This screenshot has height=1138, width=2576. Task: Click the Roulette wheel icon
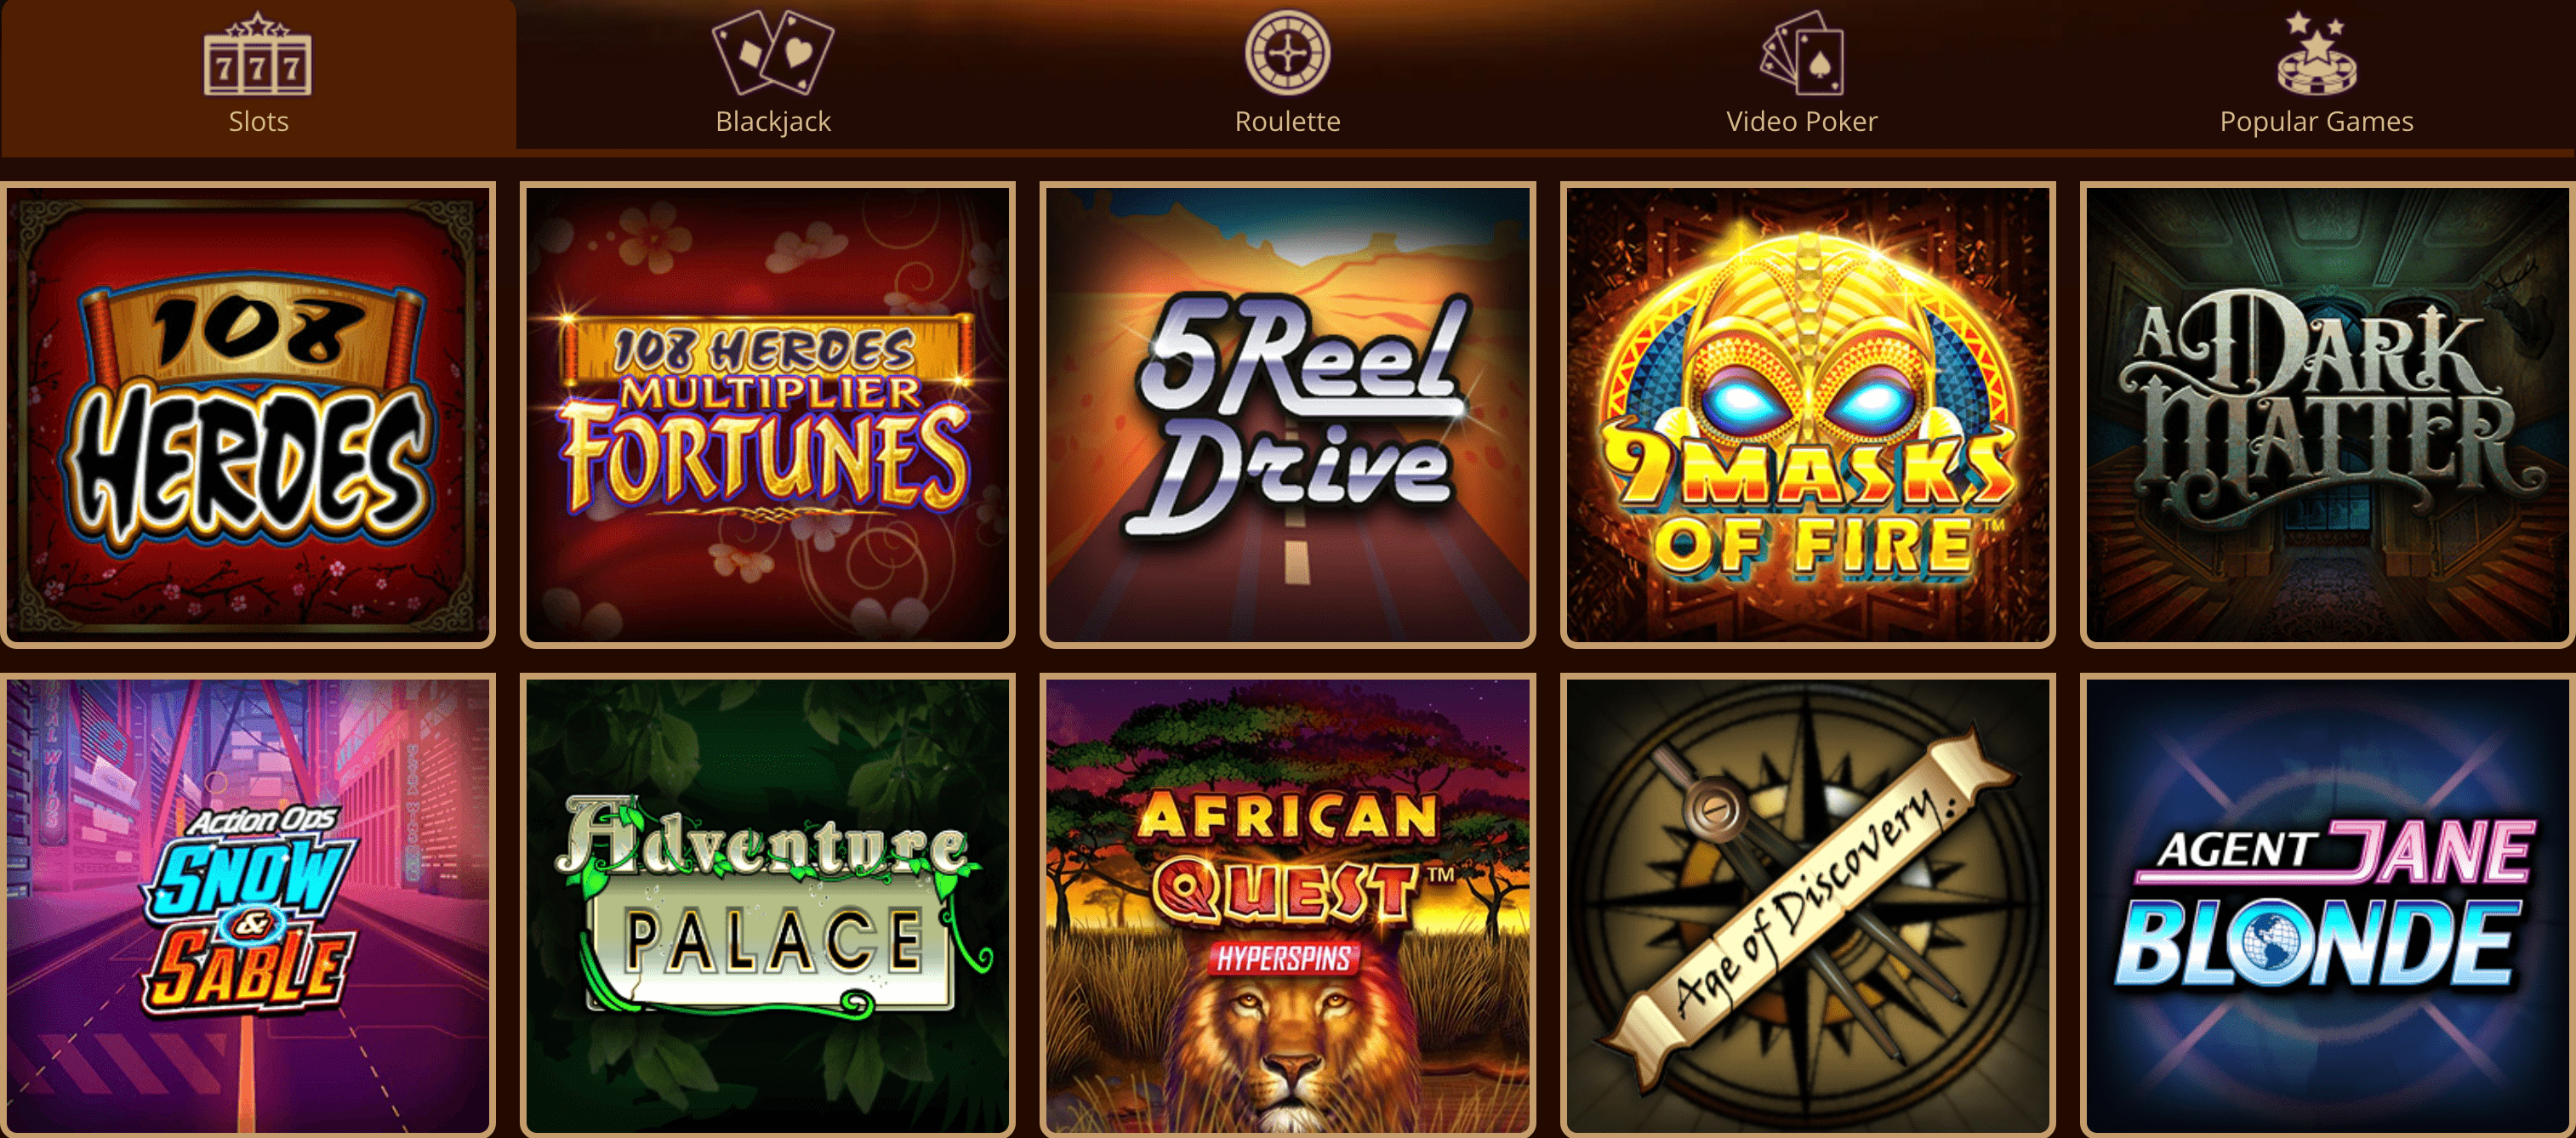(x=1287, y=52)
